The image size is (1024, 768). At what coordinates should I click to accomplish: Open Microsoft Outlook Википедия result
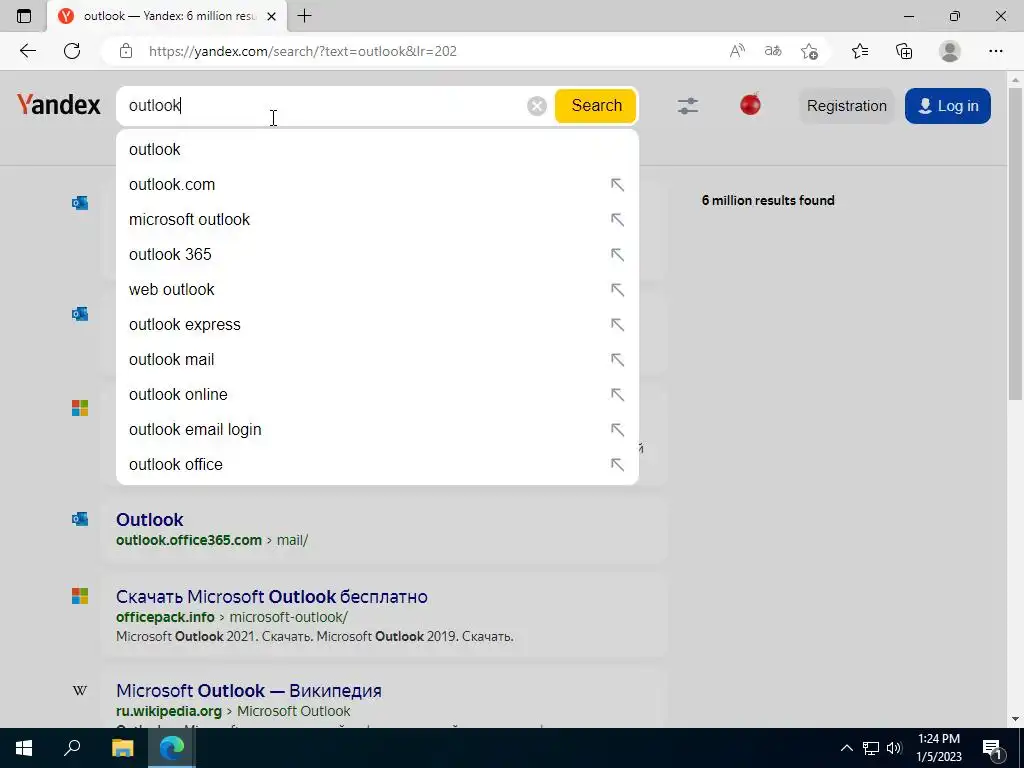point(249,691)
